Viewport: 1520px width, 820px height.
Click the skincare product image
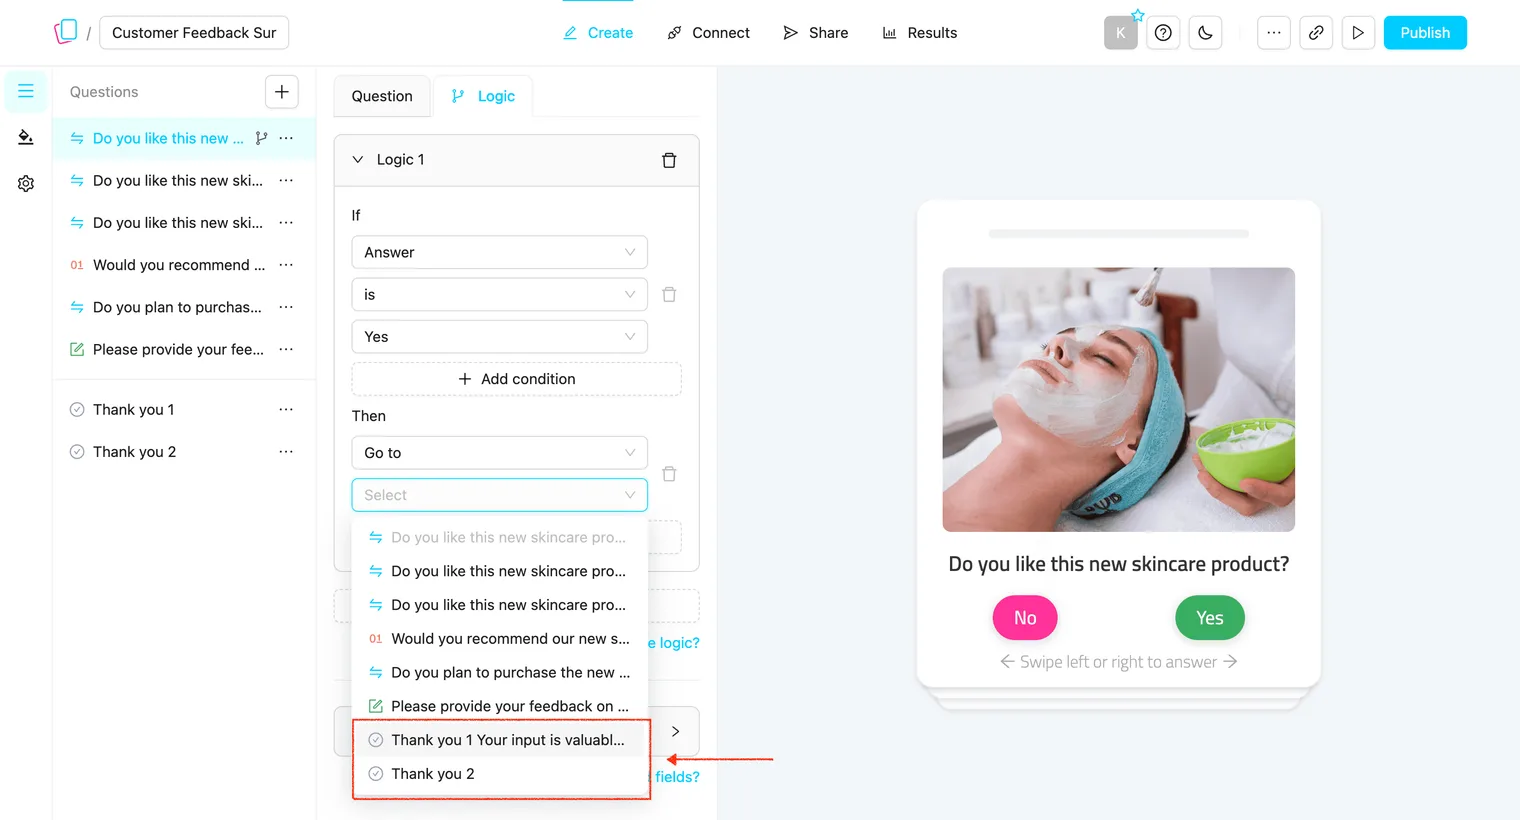[x=1118, y=399]
